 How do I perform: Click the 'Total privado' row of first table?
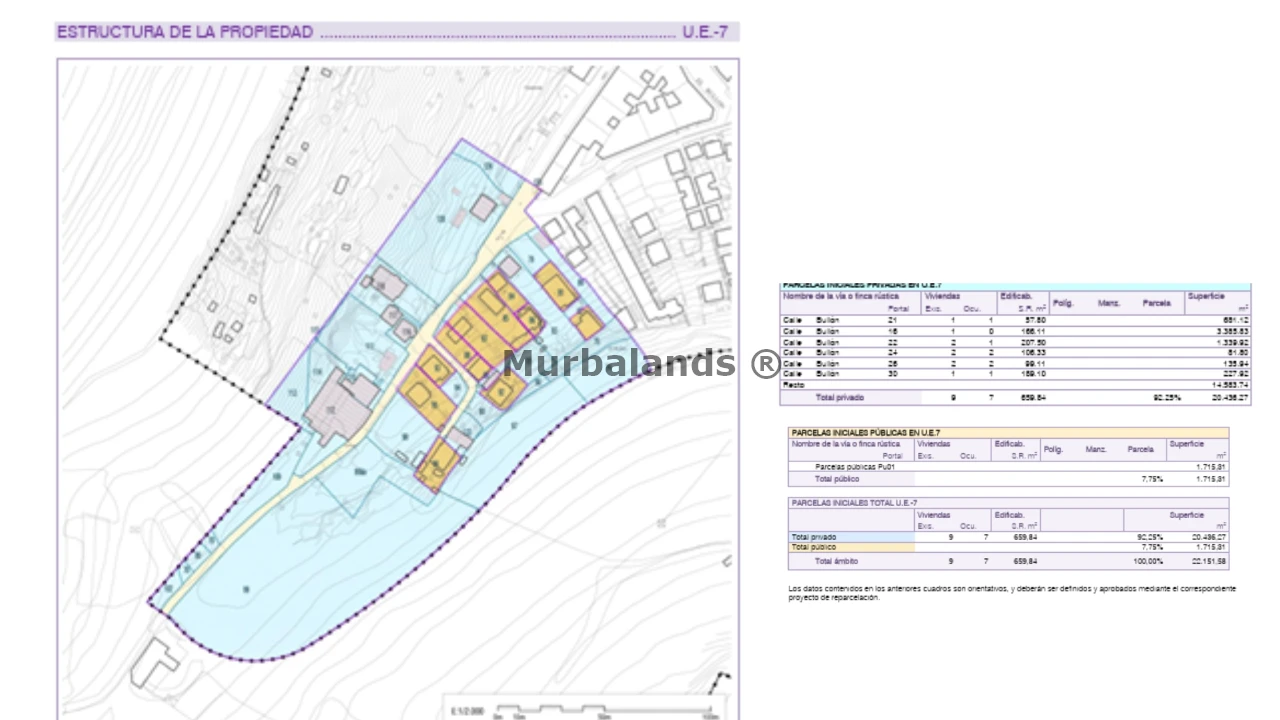[1014, 398]
